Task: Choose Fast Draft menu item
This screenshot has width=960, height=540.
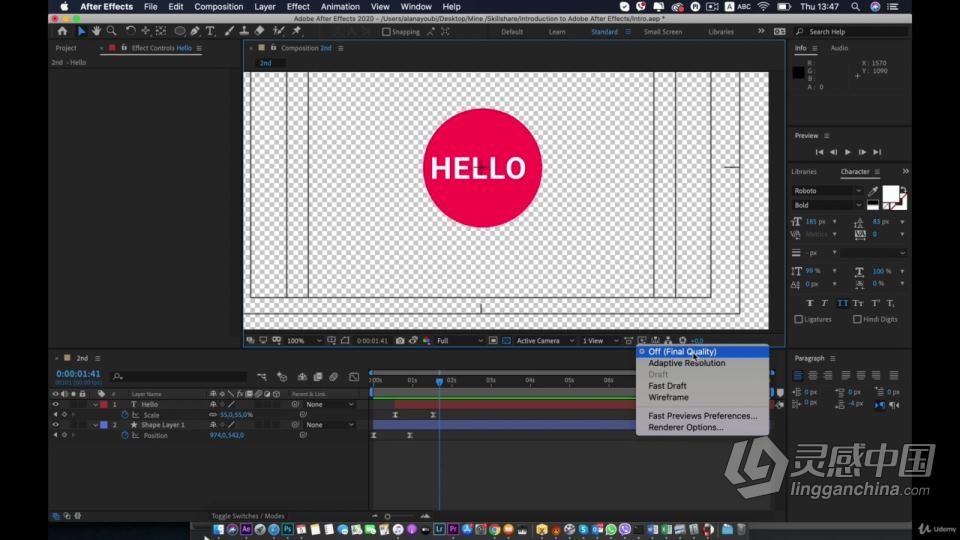Action: pyautogui.click(x=702, y=386)
